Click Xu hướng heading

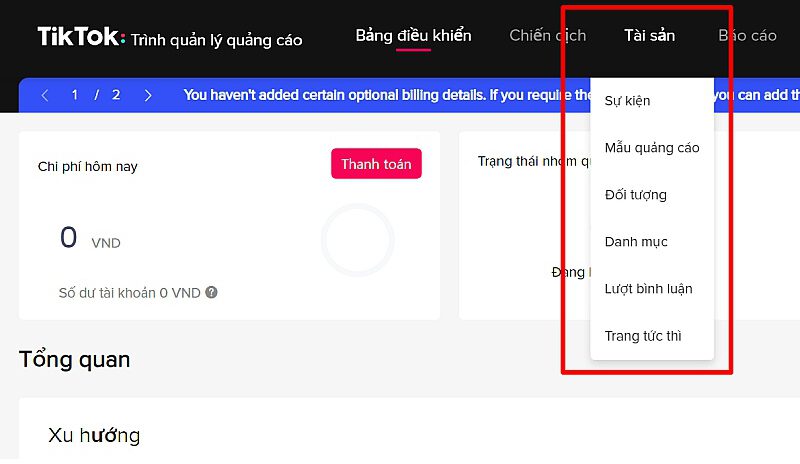[x=94, y=435]
